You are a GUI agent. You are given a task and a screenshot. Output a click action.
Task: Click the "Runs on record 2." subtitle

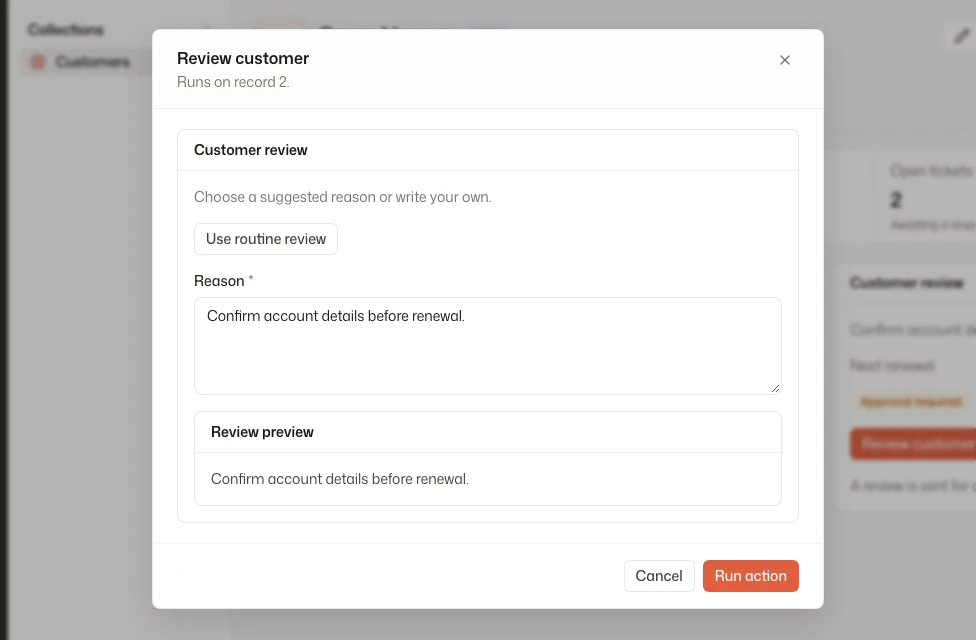click(x=233, y=82)
